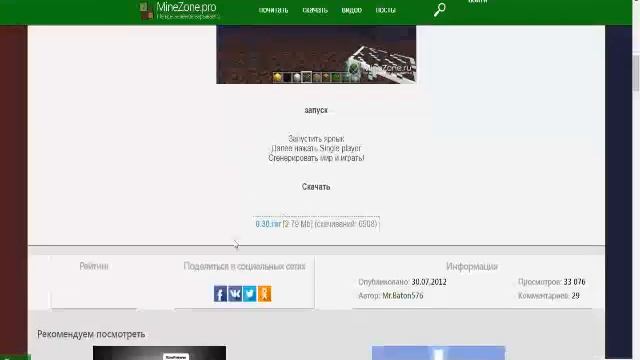The height and width of the screenshot is (360, 640).
Task: Click the Войти login link
Action: click(x=478, y=2)
